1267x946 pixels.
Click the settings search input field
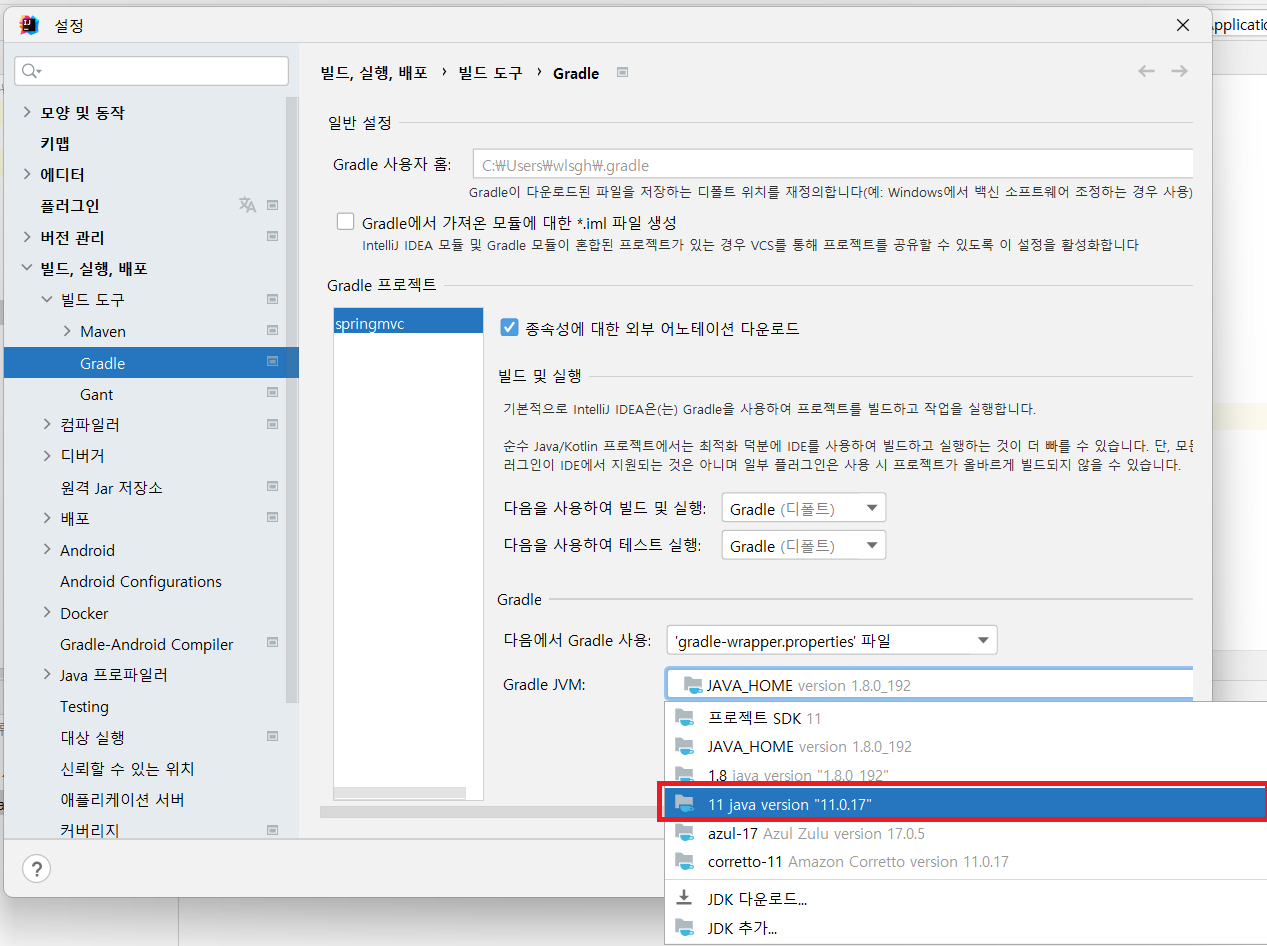(x=151, y=71)
